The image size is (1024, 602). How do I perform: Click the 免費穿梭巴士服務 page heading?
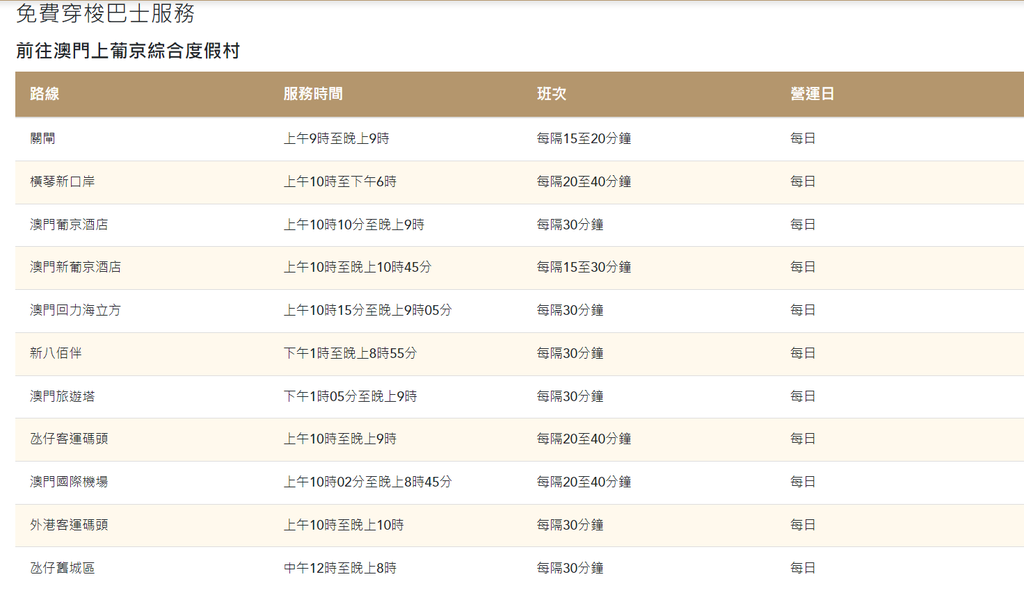(x=105, y=13)
